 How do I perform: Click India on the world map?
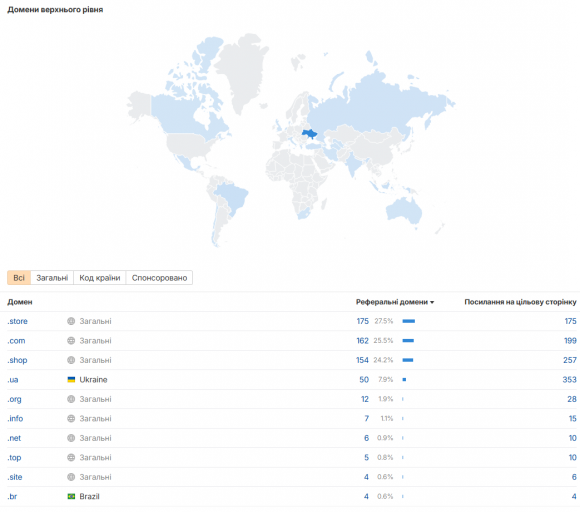tap(353, 163)
